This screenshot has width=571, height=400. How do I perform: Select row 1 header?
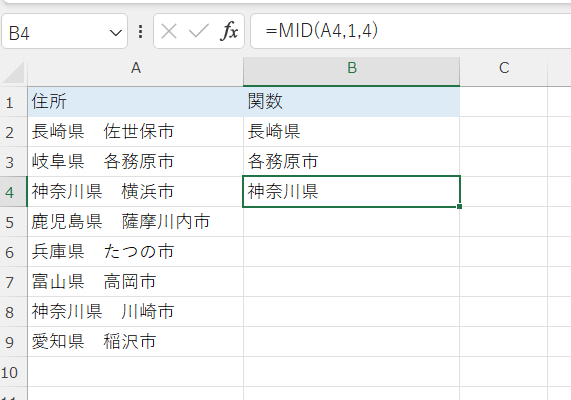pyautogui.click(x=13, y=102)
